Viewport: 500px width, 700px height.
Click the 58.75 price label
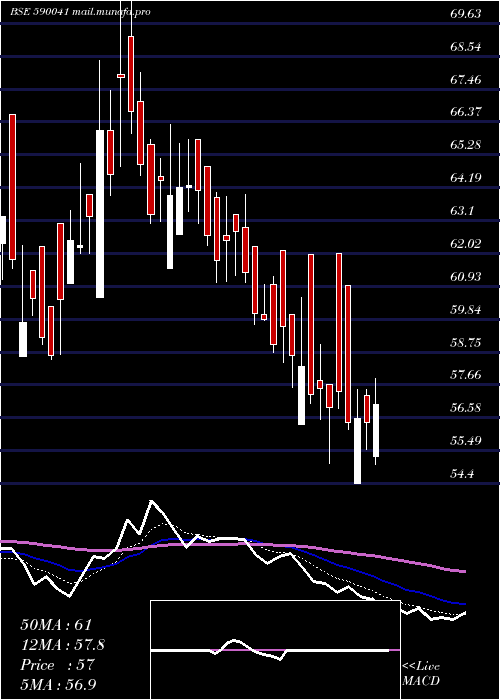466,342
